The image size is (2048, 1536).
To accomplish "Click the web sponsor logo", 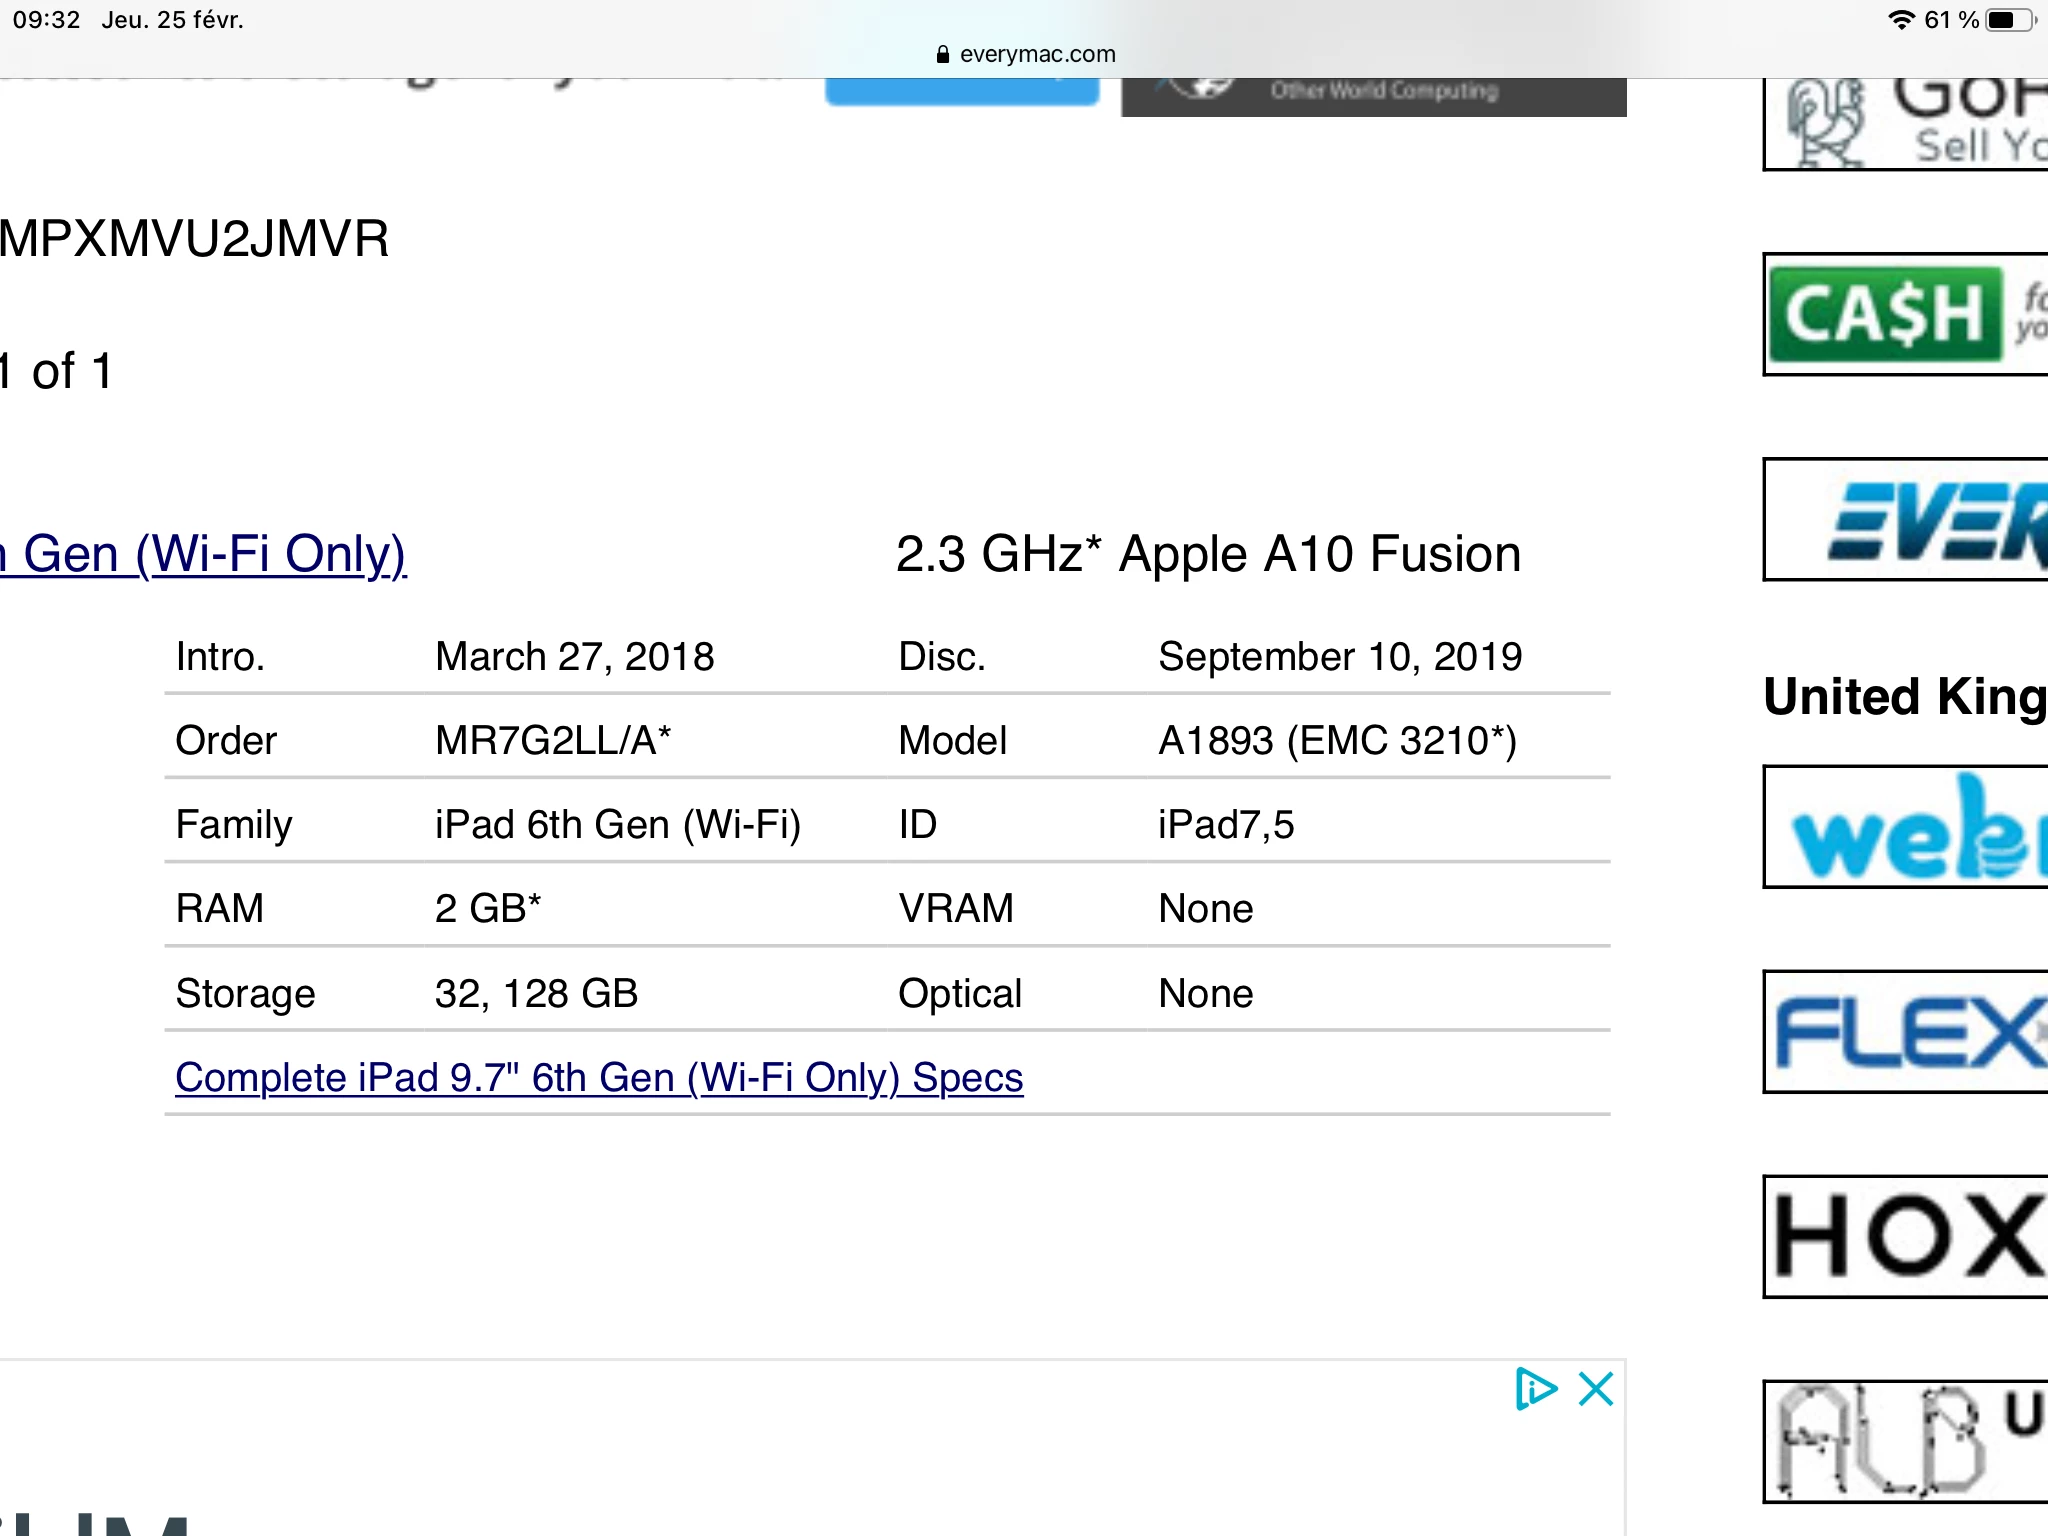I will click(1905, 828).
